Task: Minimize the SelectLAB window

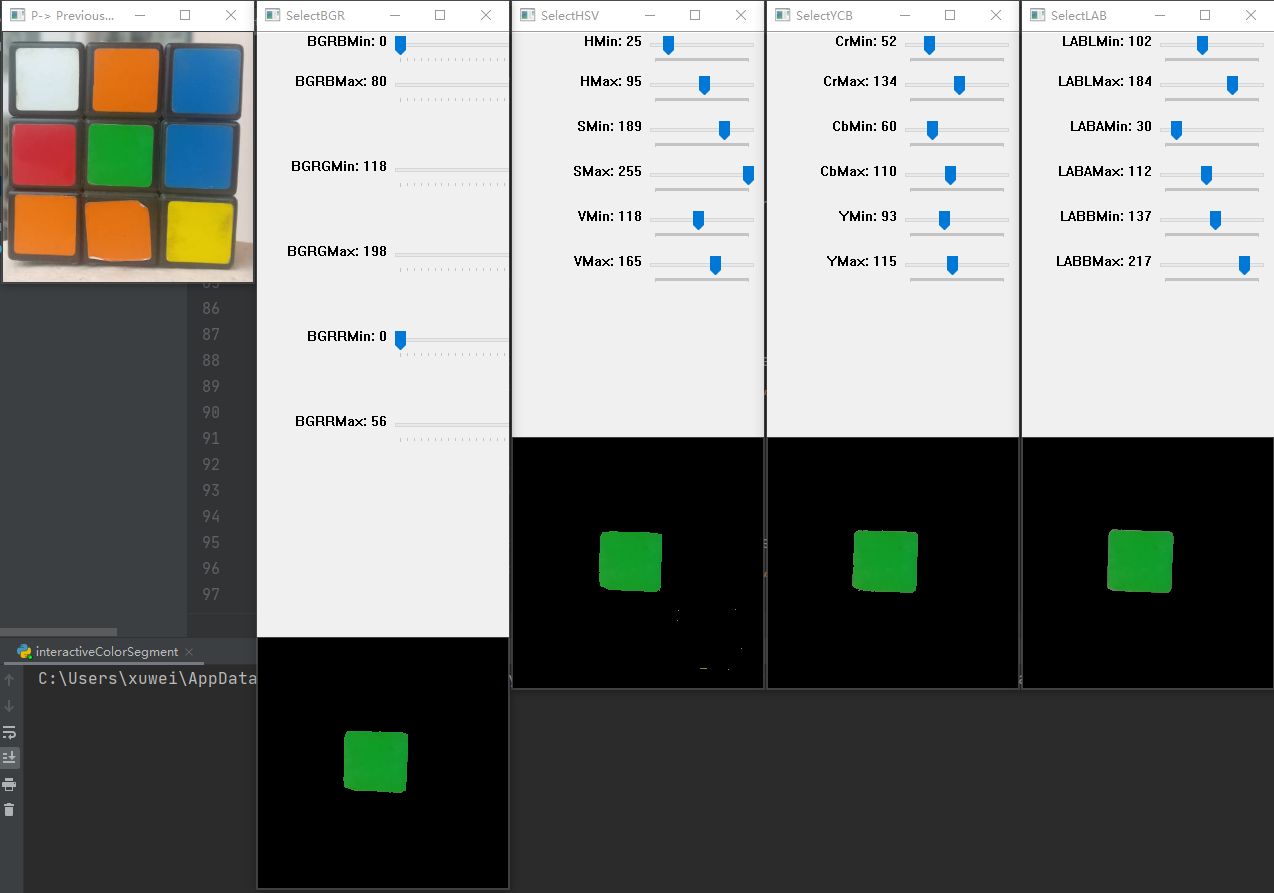Action: tap(1159, 16)
